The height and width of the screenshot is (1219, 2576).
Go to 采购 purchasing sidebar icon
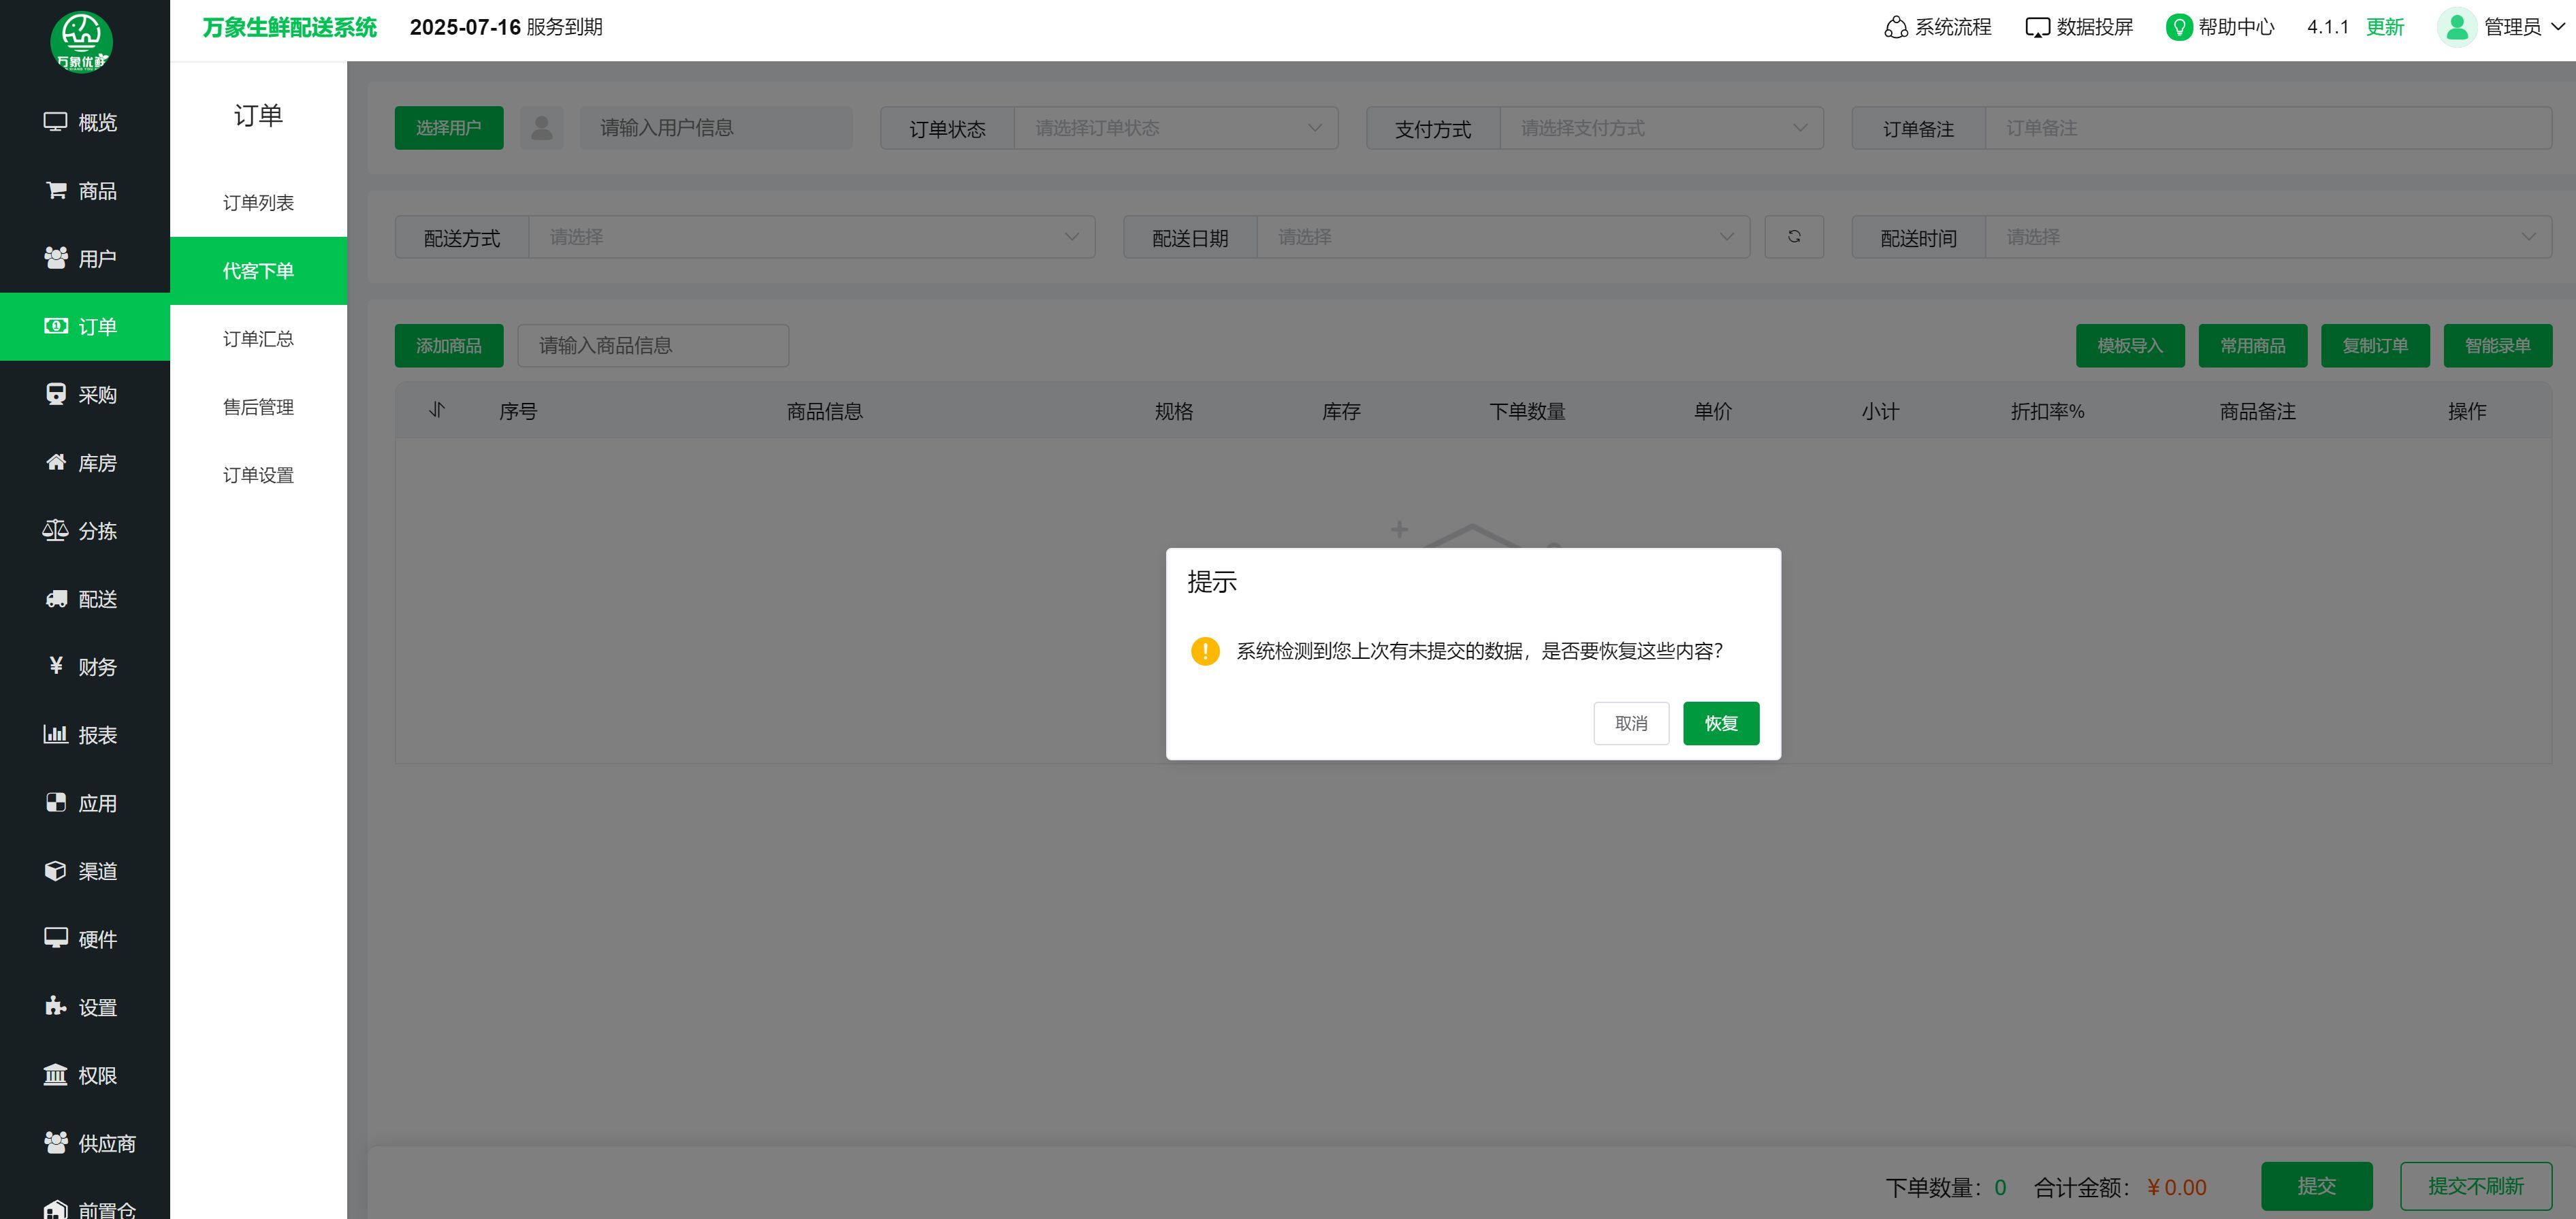pyautogui.click(x=56, y=394)
